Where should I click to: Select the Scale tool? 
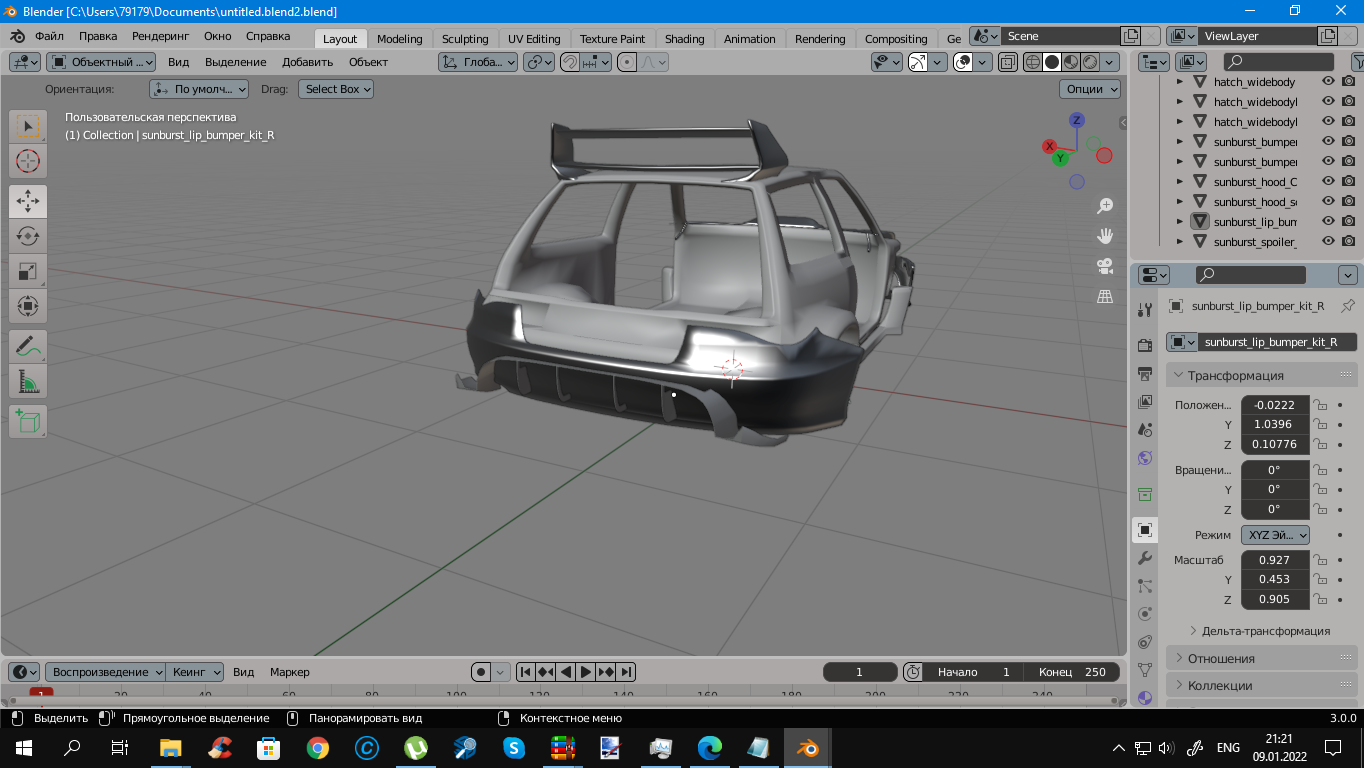point(28,271)
